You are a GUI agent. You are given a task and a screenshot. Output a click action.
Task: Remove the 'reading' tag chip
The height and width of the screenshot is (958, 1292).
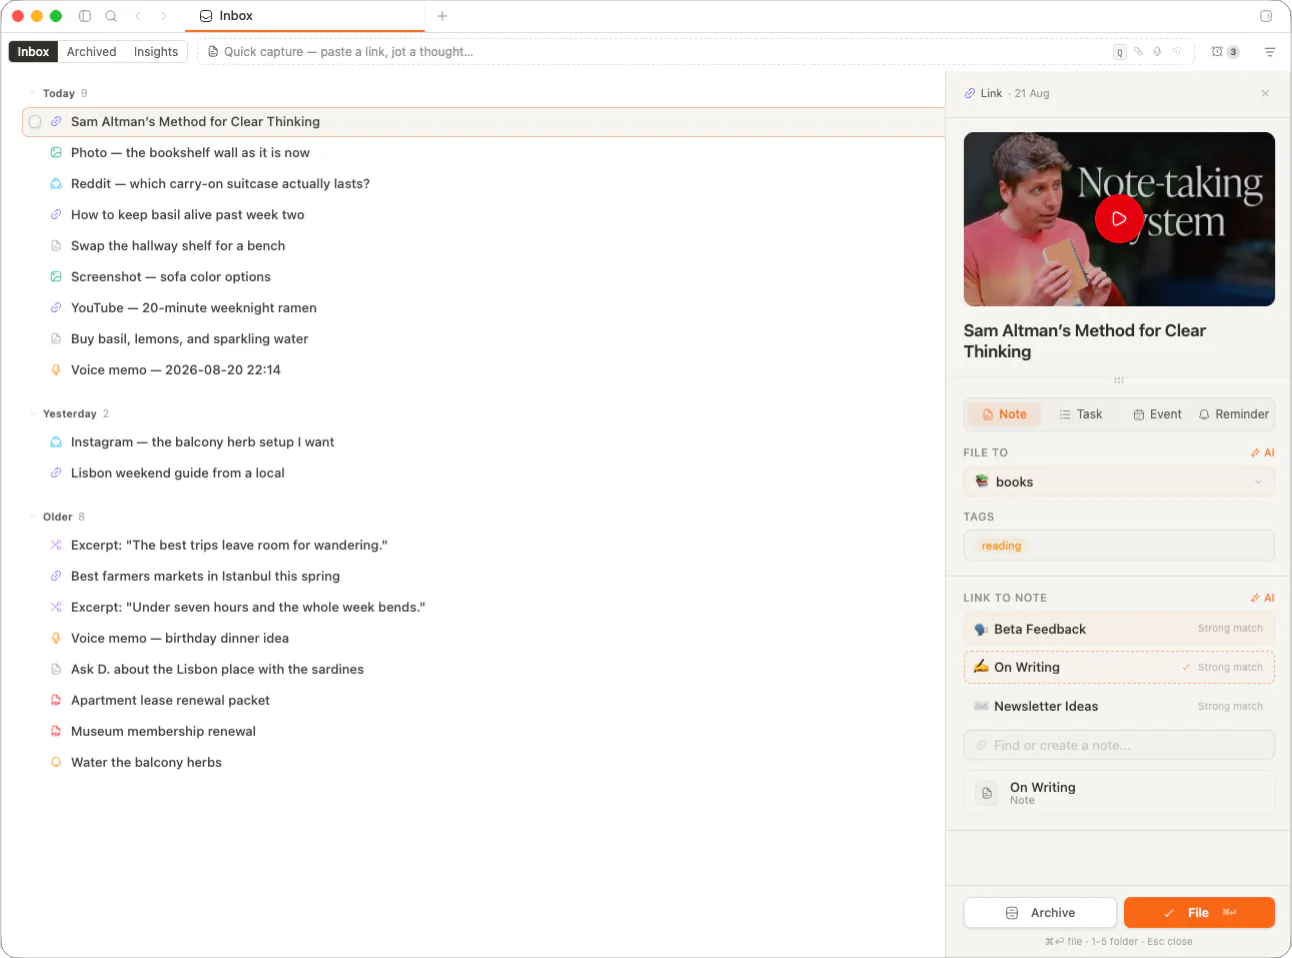point(1001,546)
